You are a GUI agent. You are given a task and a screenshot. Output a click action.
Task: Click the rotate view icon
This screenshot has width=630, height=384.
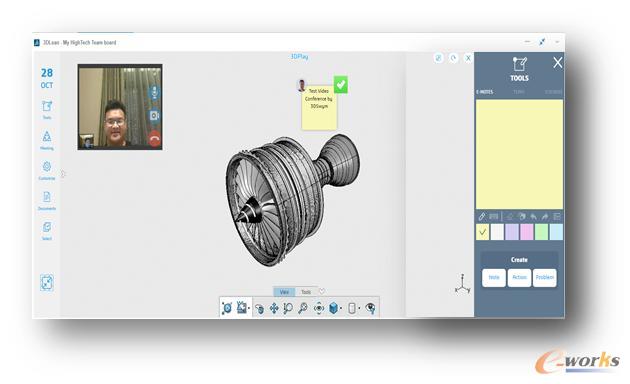tap(260, 308)
